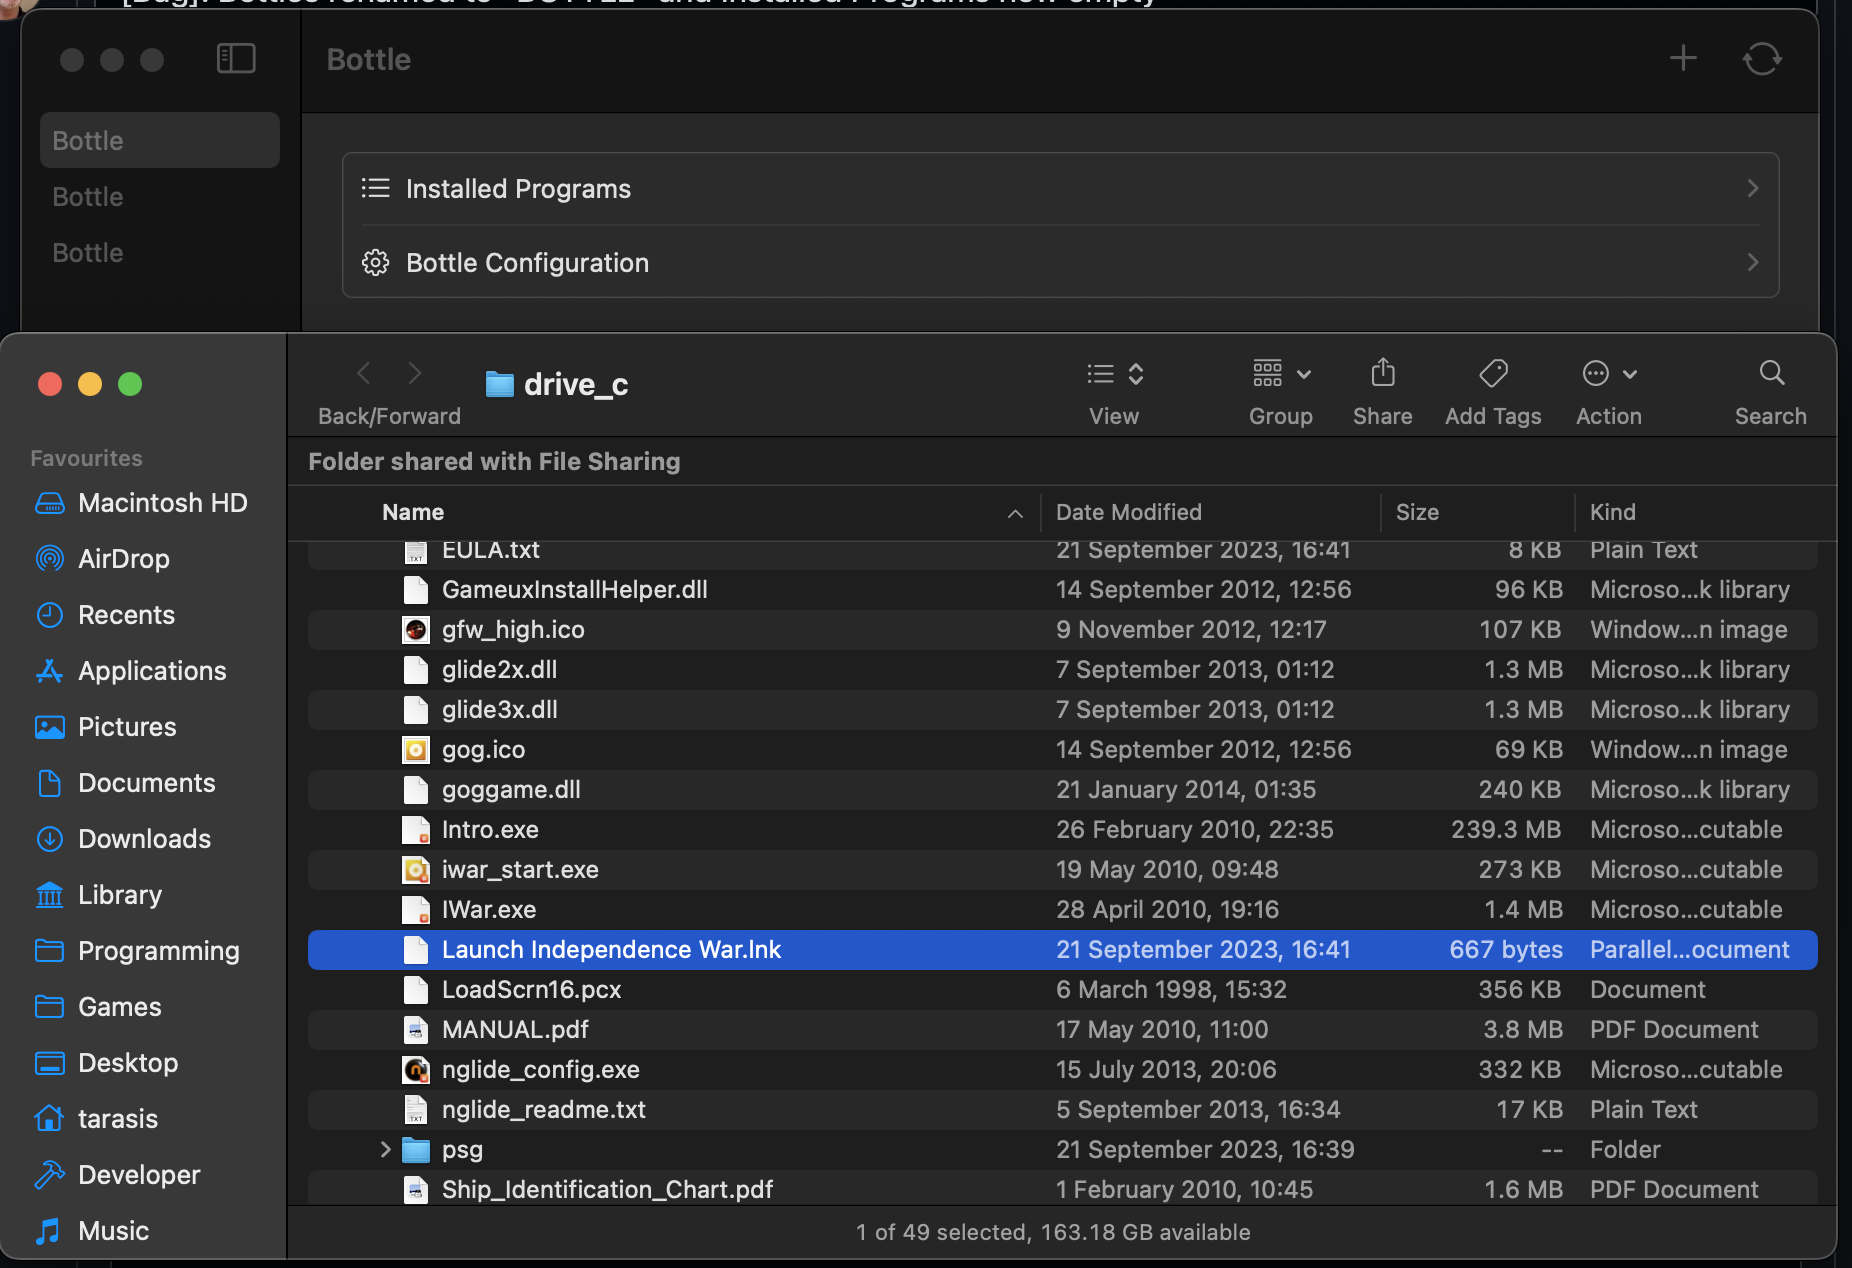Select MANUAL.pdf file

(1062, 1030)
